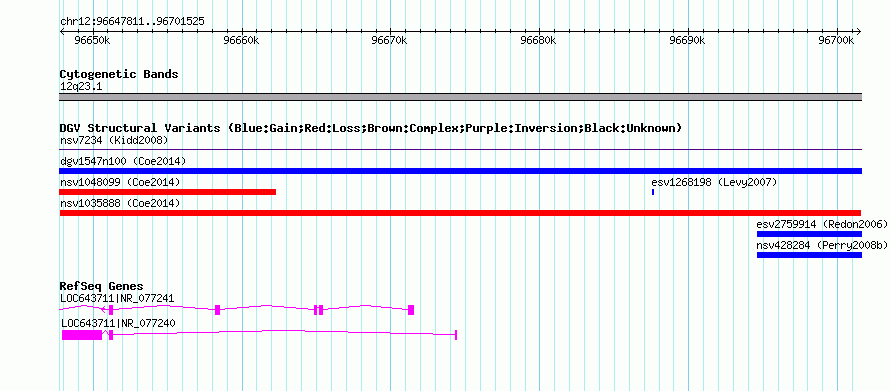890x391 pixels.
Task: Click the rightmost exon of NR_077241
Action: tap(411, 310)
